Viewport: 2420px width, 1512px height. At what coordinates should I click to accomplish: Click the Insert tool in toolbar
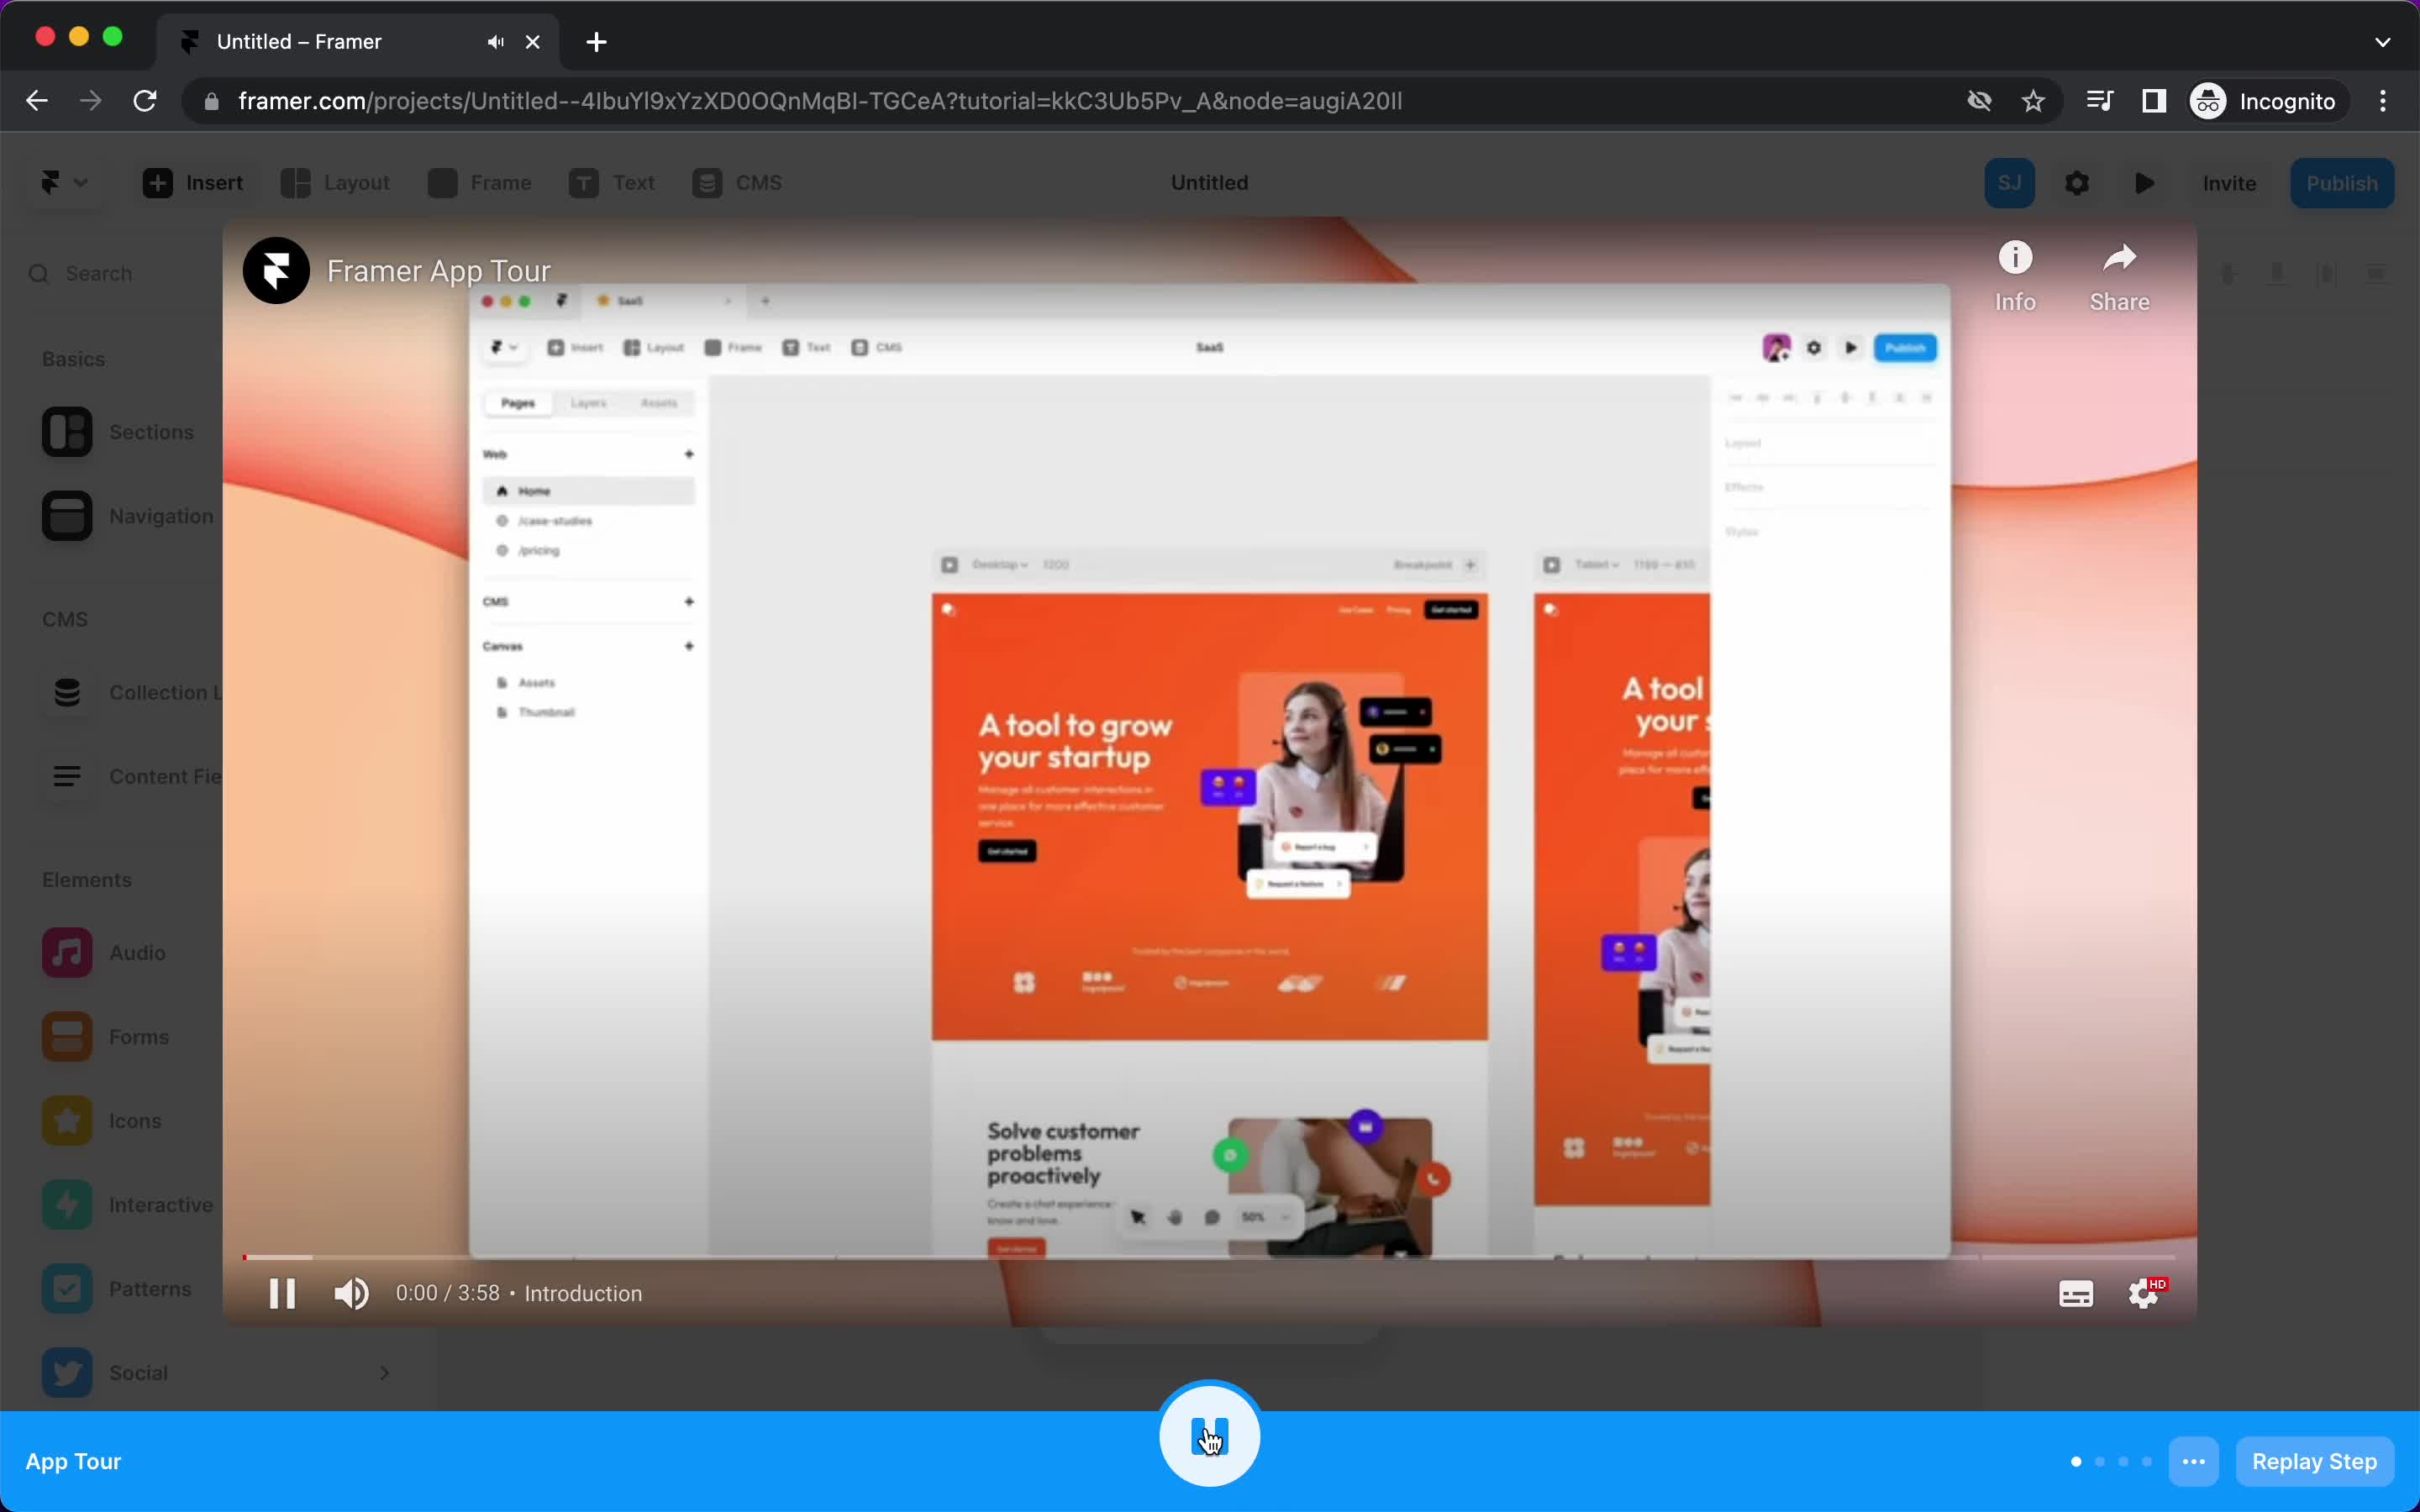193,183
